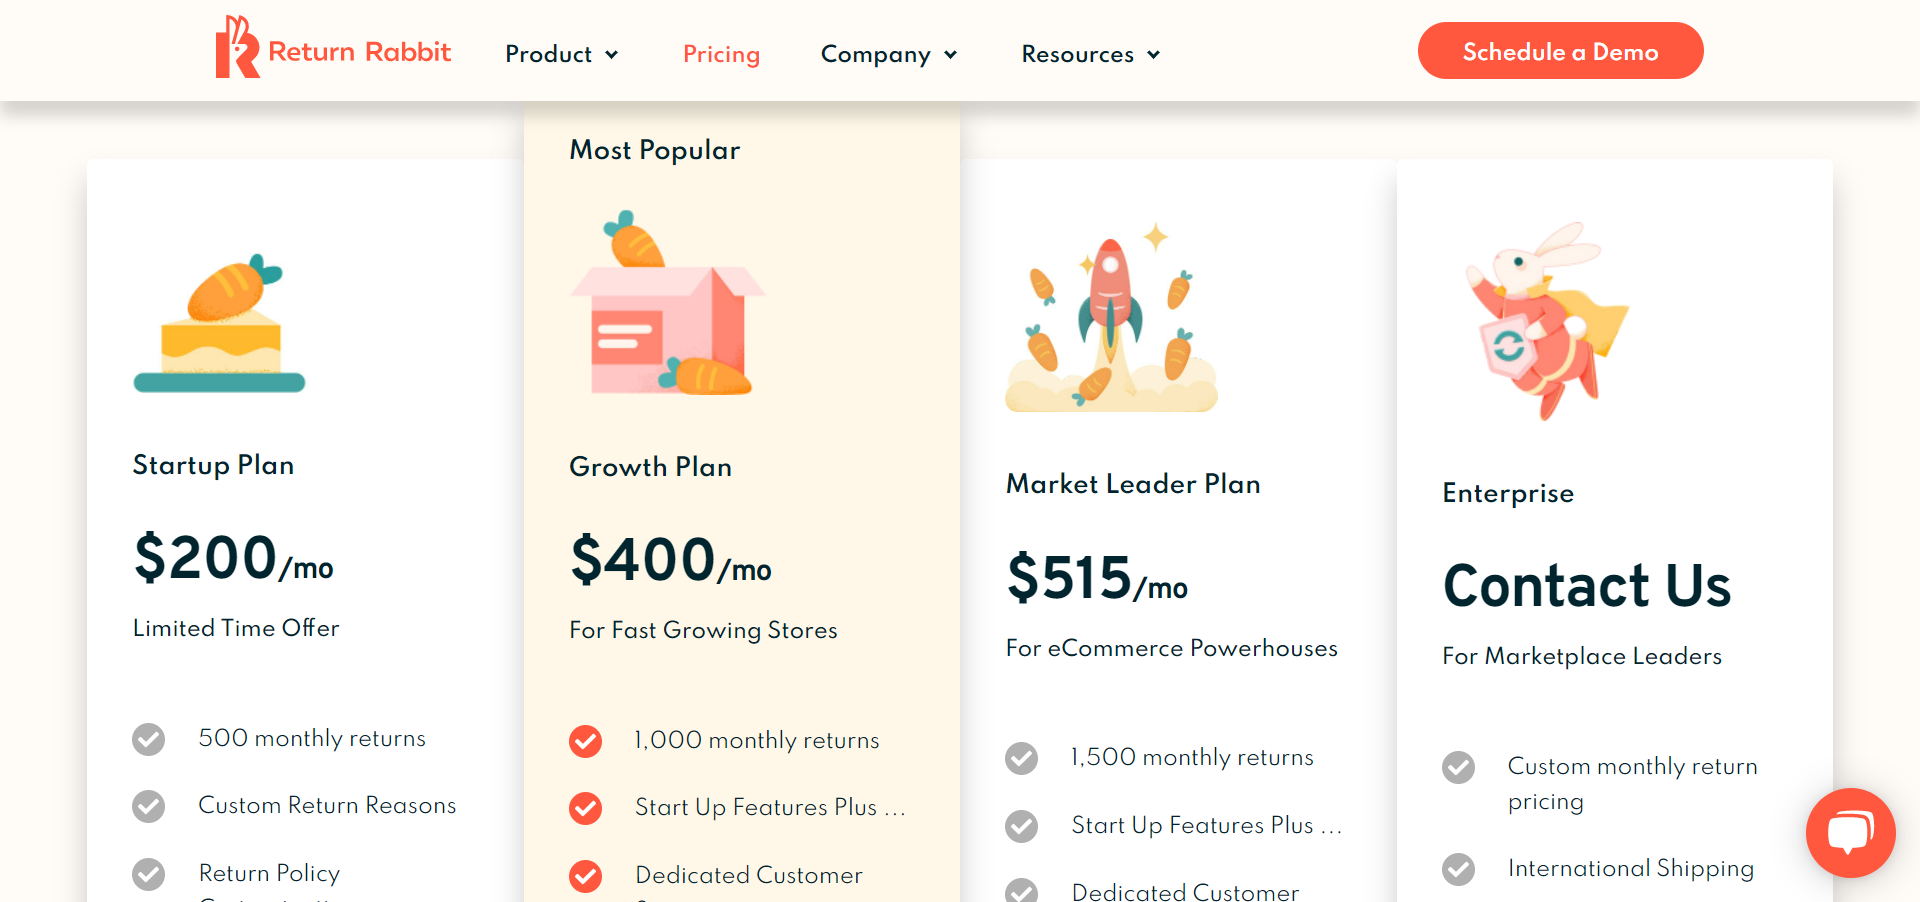Expand the Resources dropdown menu
This screenshot has width=1920, height=902.
[x=1089, y=55]
